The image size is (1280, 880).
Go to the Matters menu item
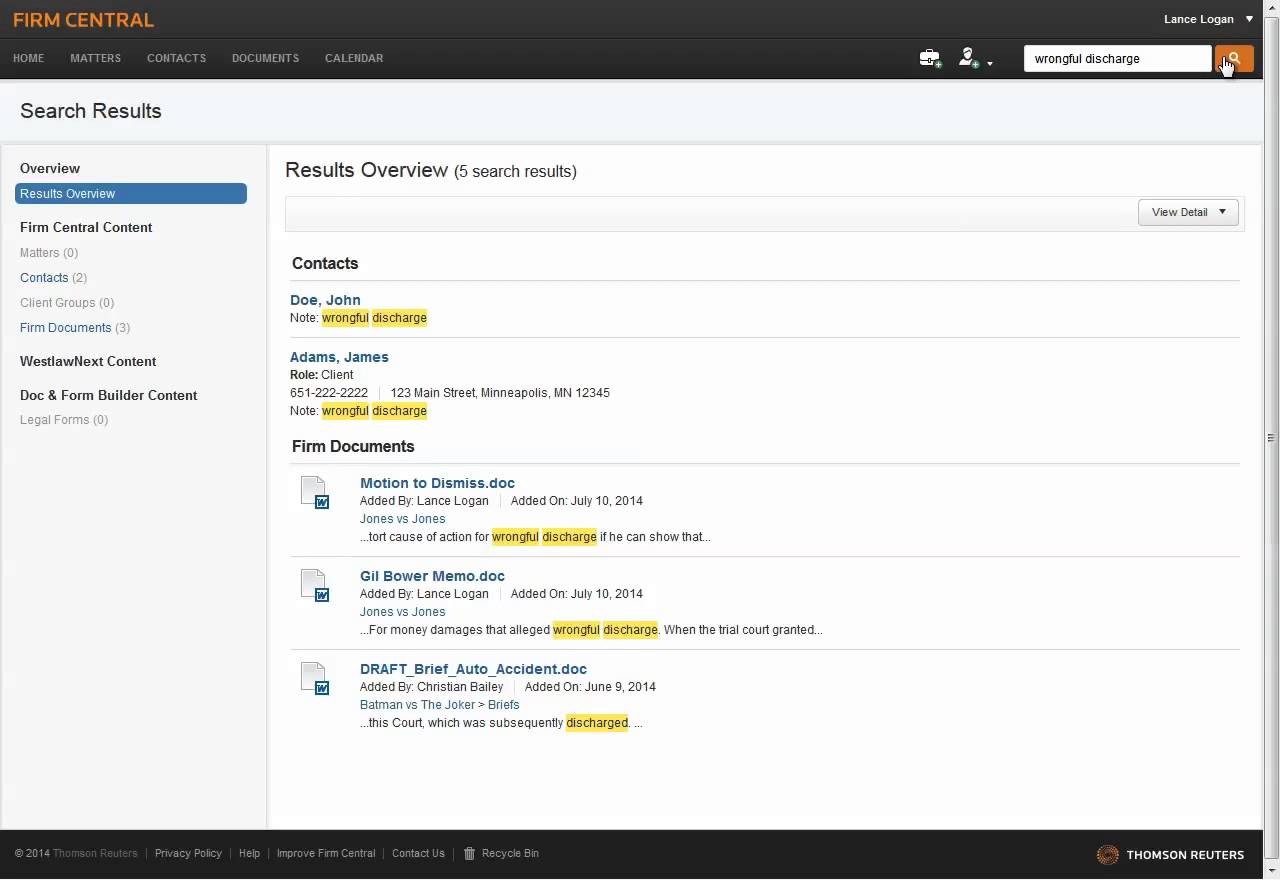pyautogui.click(x=95, y=58)
